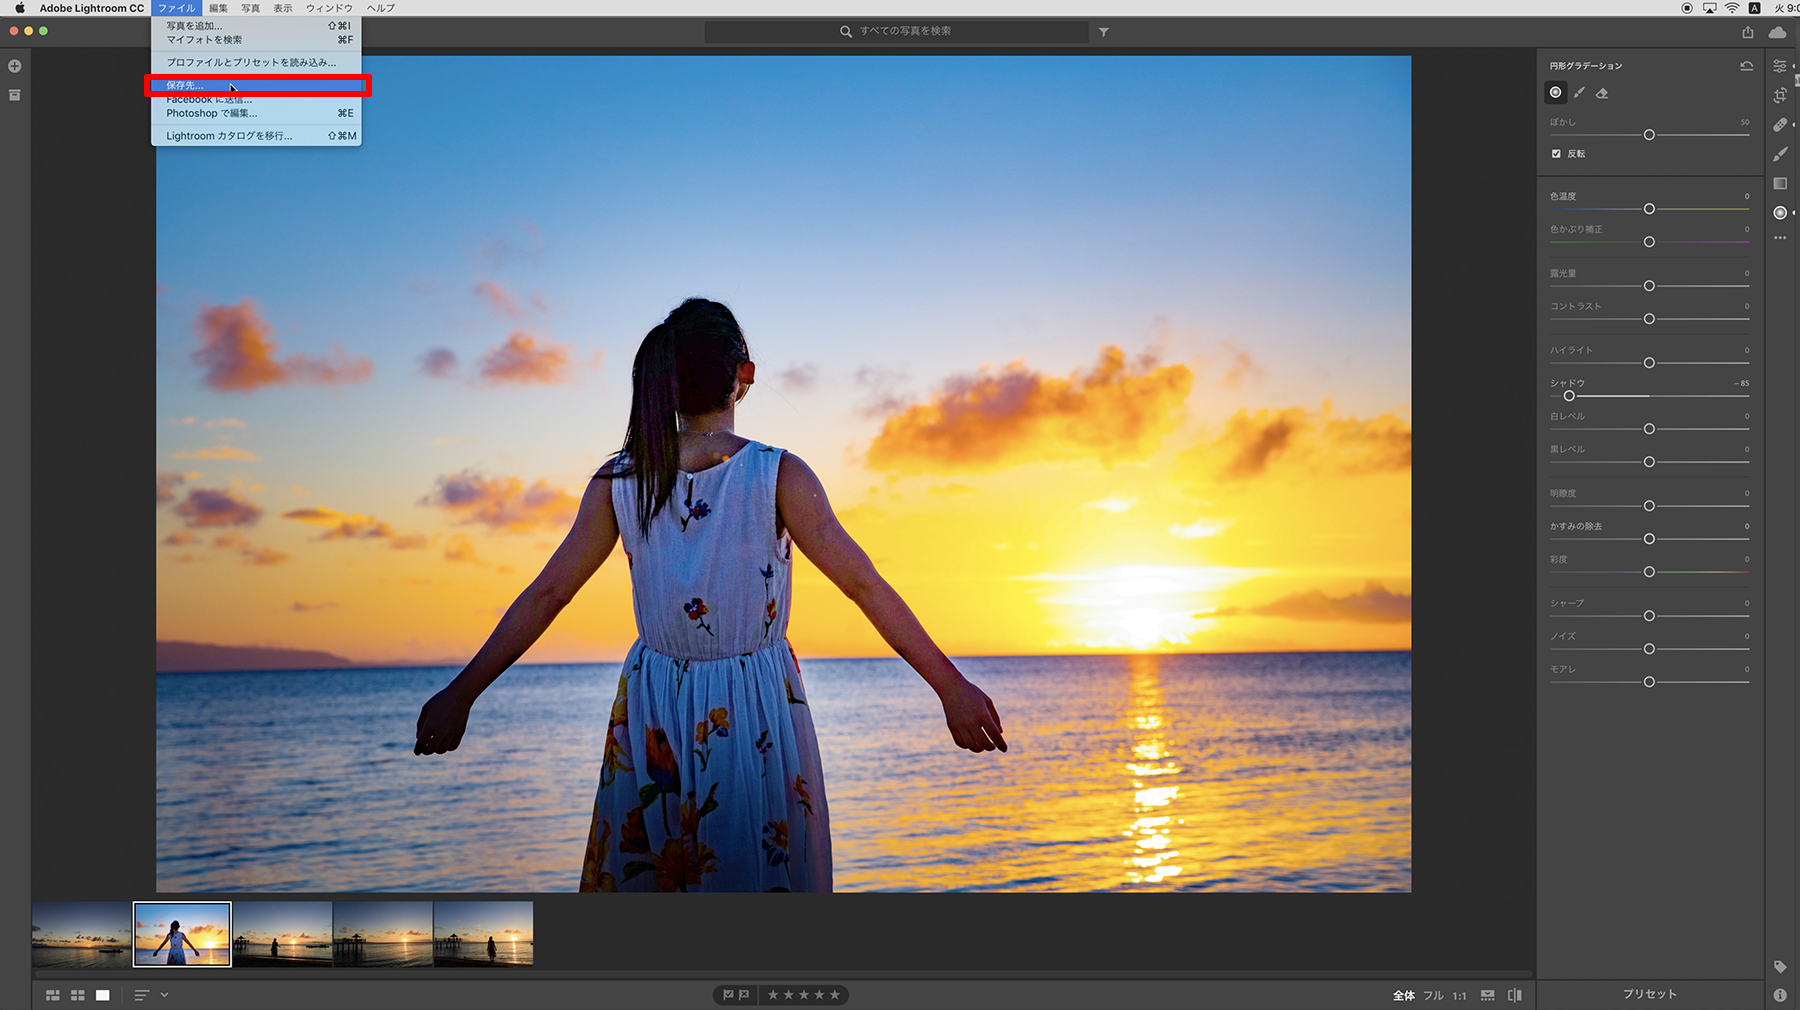This screenshot has width=1800, height=1010.
Task: Select the Crop and Rotate tool
Action: 1780,95
